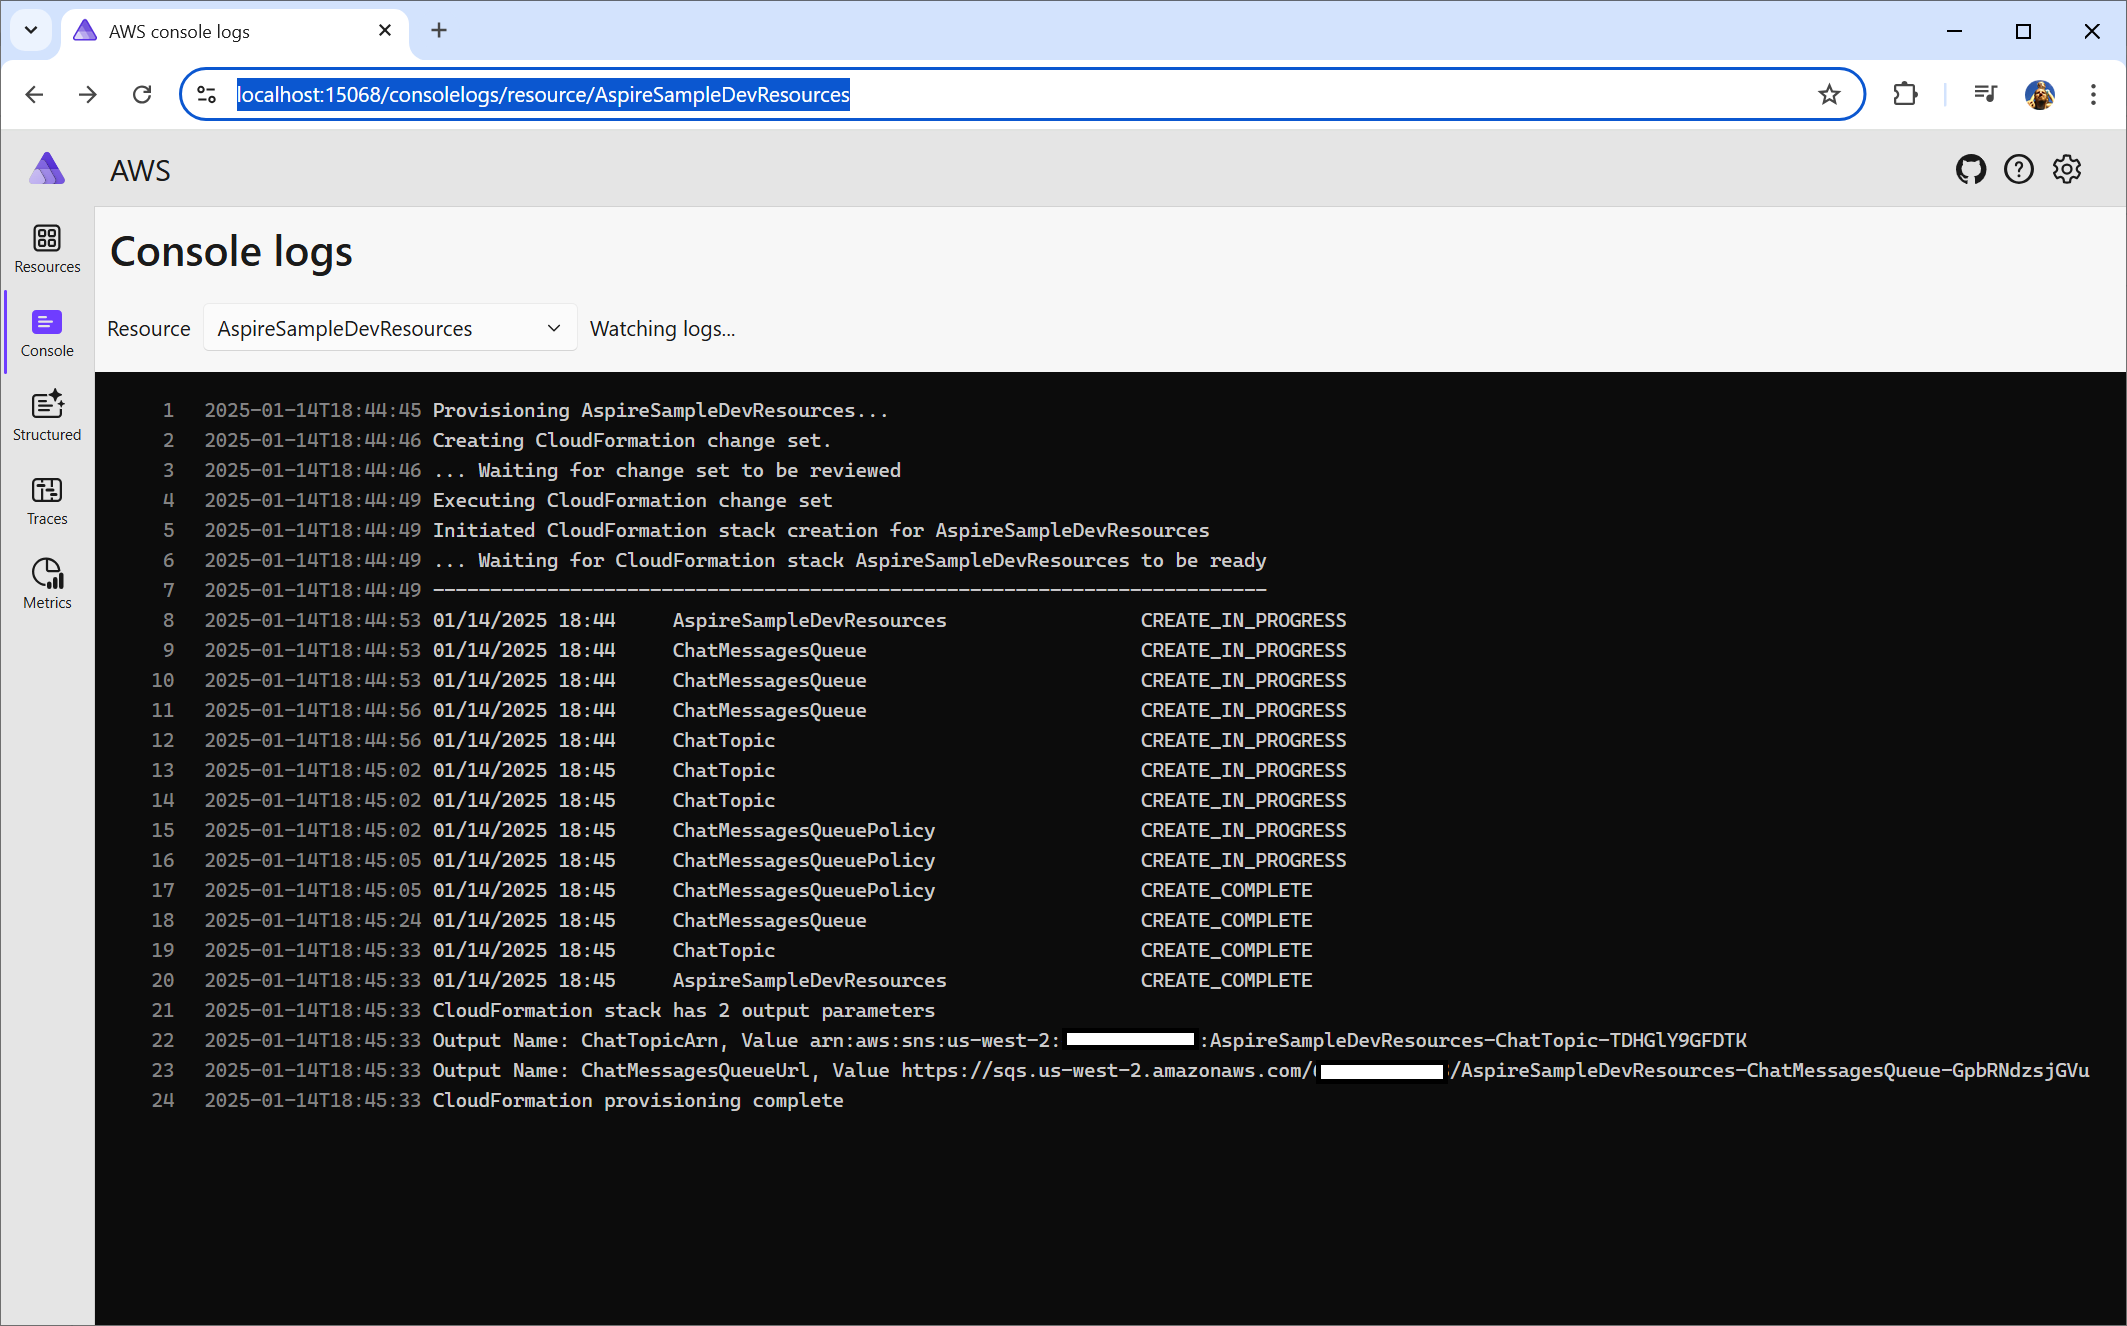Go to the Traces page
The height and width of the screenshot is (1326, 2127).
coord(47,500)
